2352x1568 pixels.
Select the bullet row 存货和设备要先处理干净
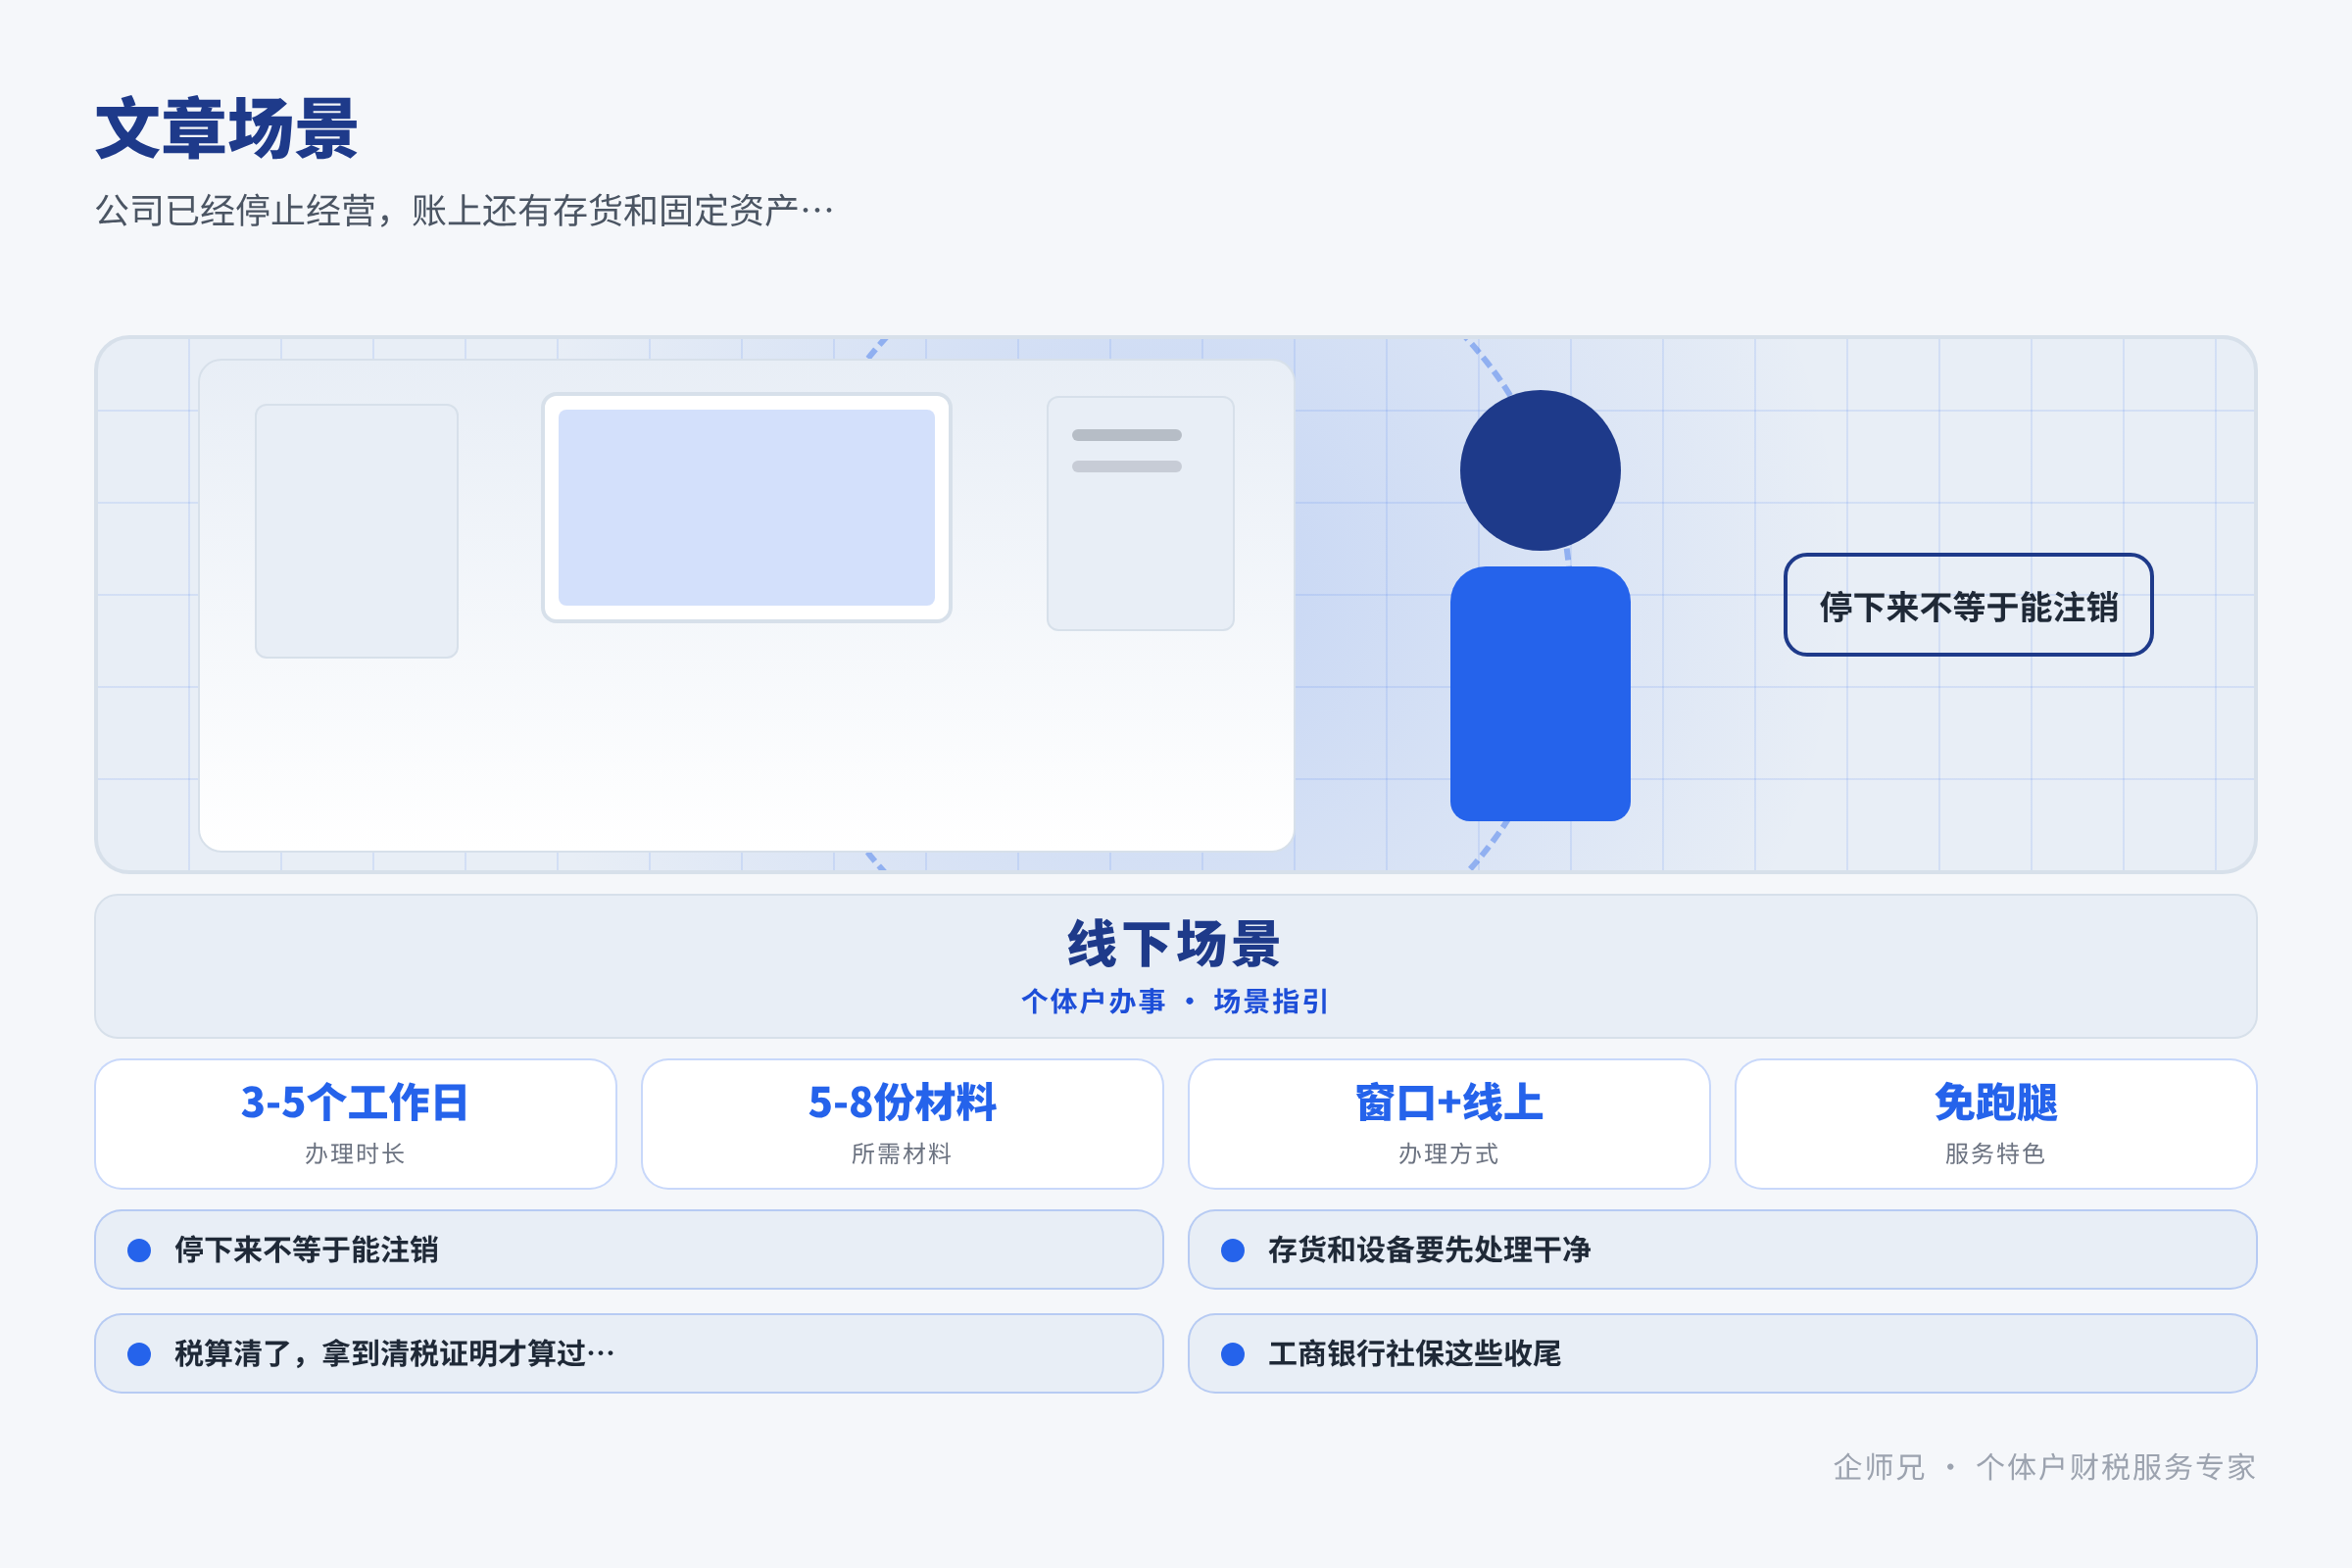click(1722, 1250)
